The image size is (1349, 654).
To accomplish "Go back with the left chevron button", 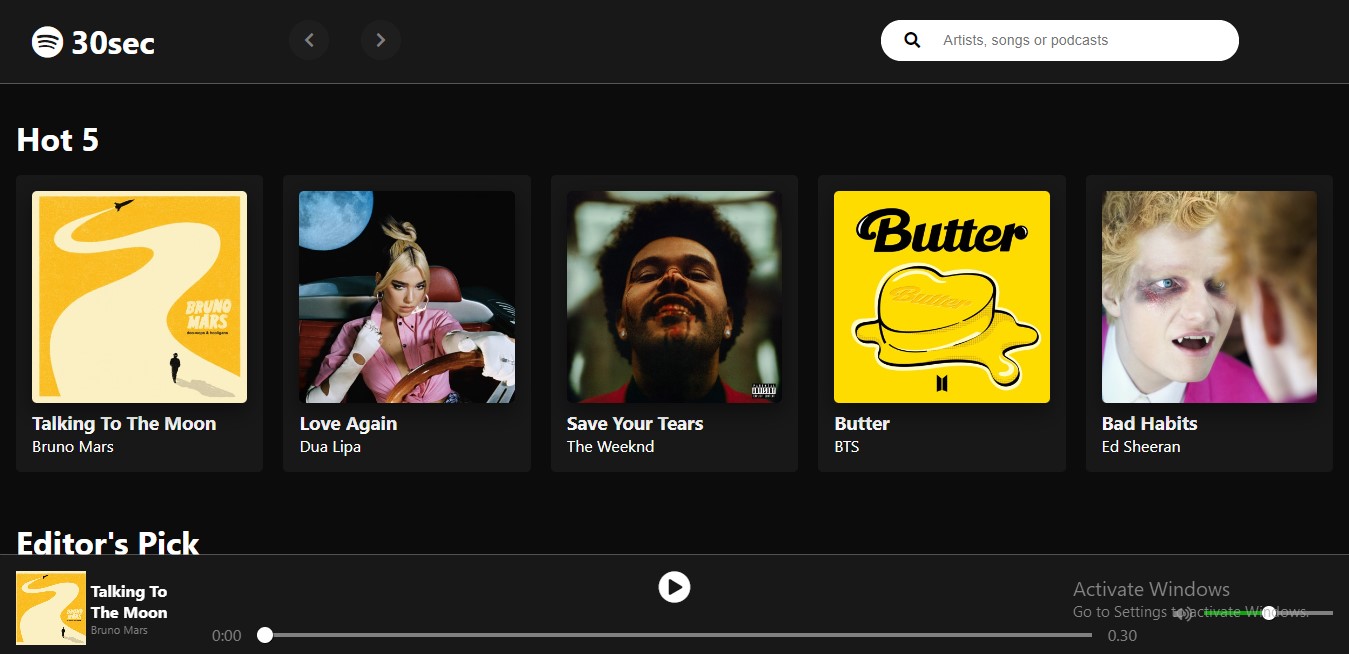I will pyautogui.click(x=309, y=40).
